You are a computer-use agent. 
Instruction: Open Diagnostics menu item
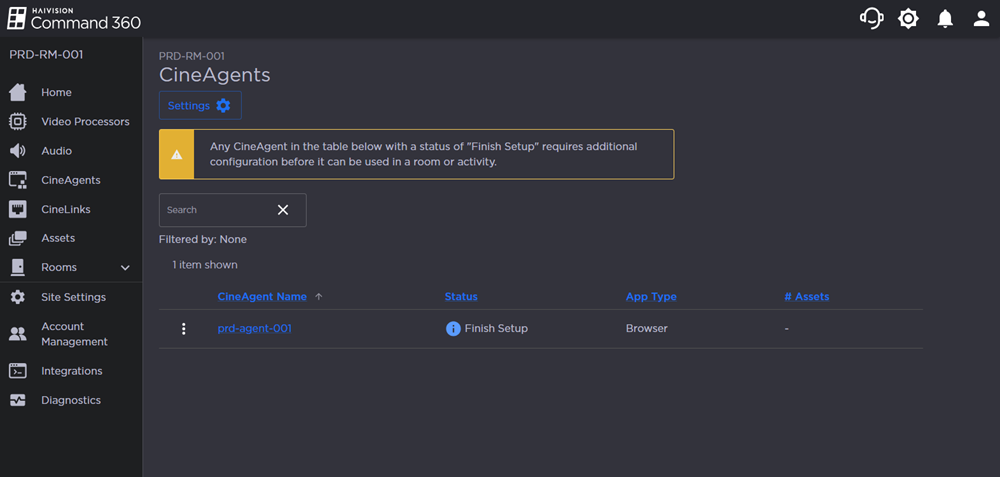[x=71, y=400]
